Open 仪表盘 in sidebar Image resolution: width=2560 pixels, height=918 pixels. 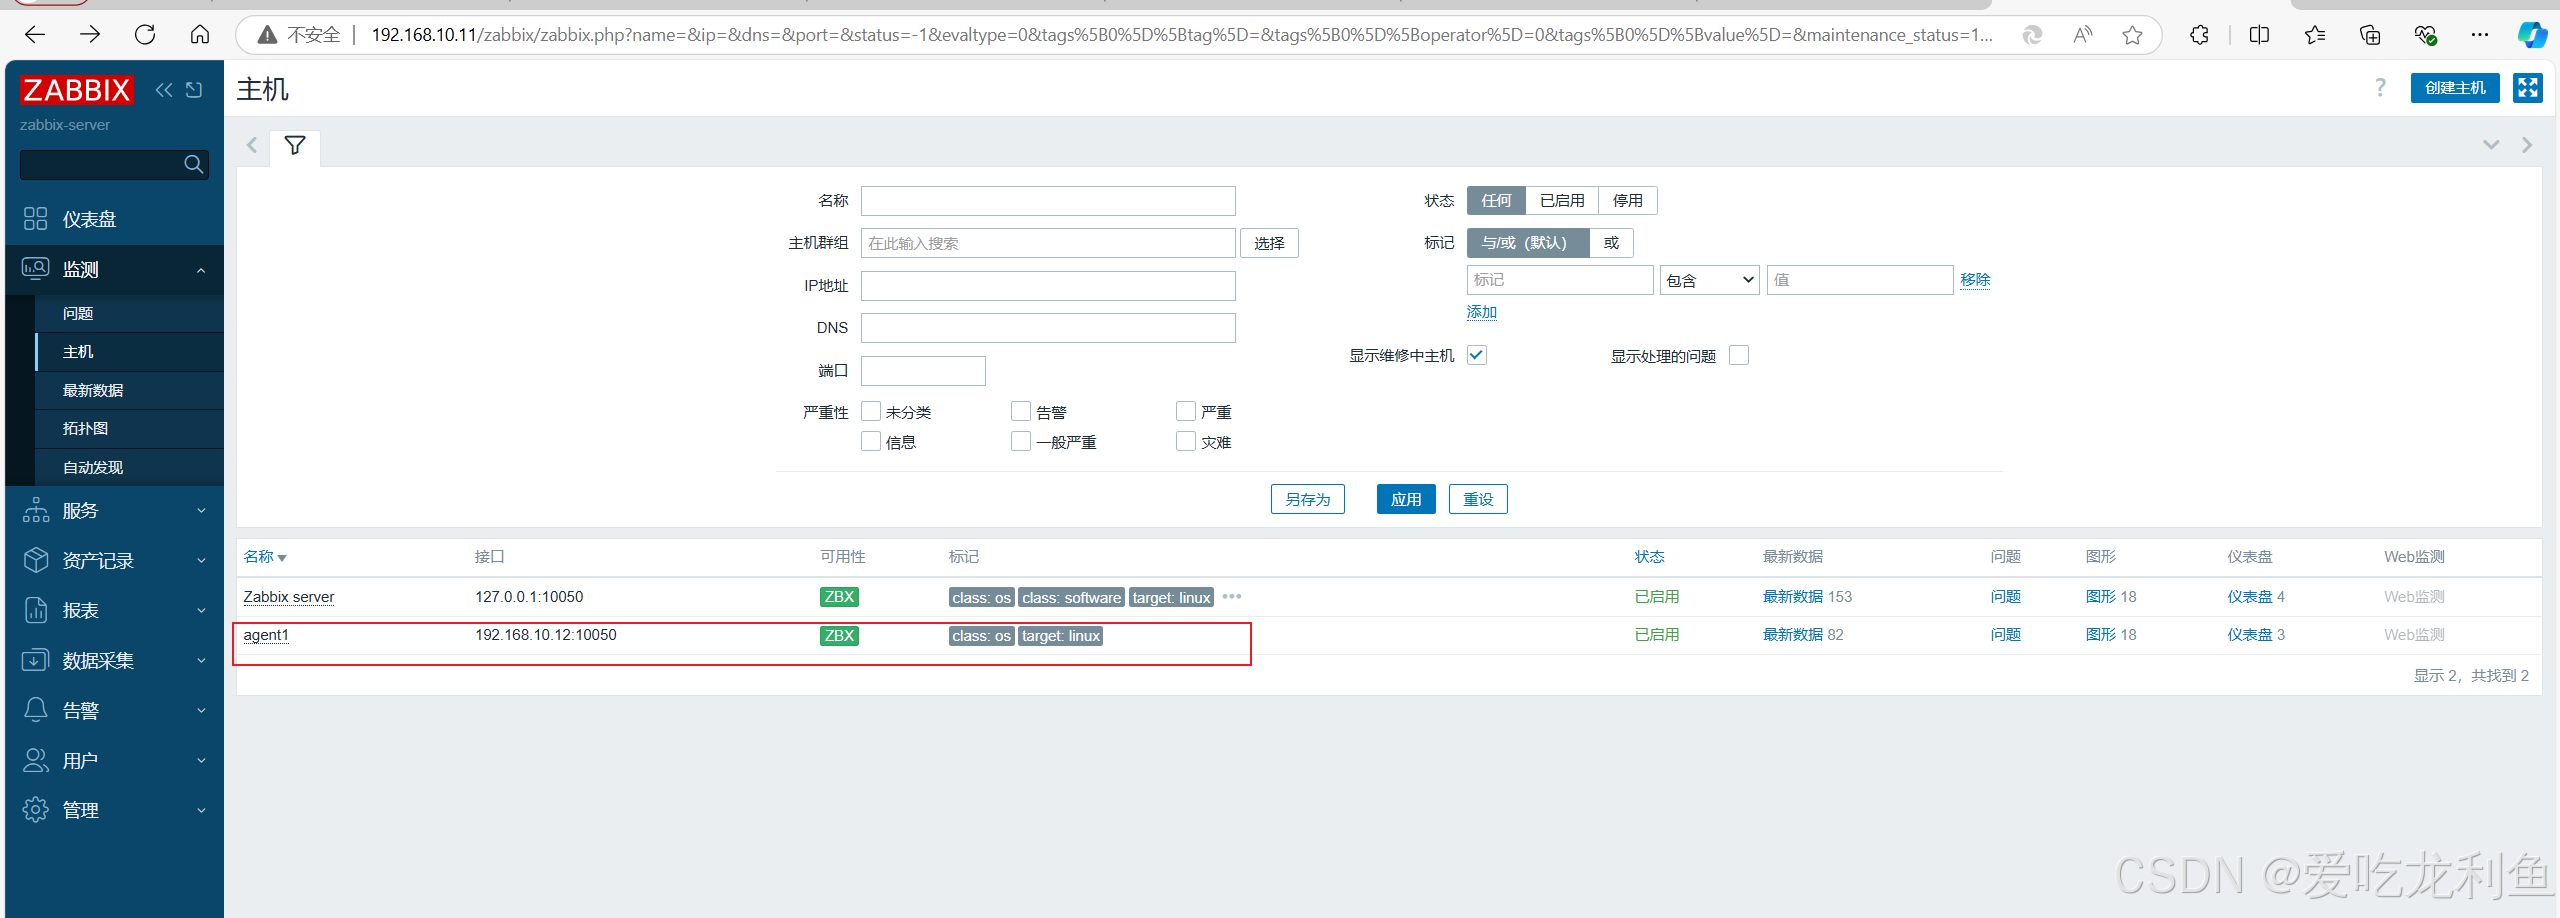[x=114, y=219]
